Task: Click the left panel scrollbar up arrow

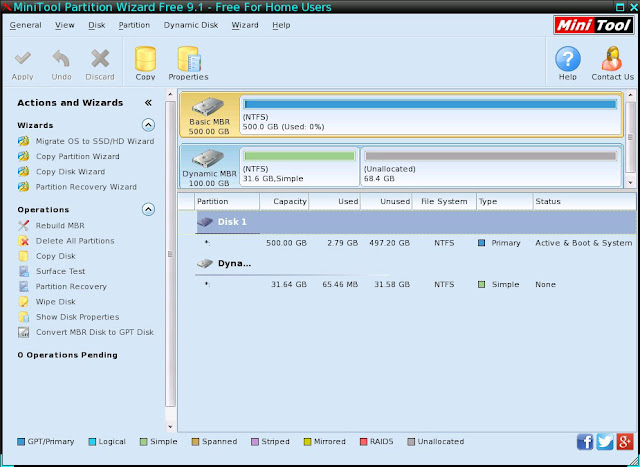Action: click(171, 94)
